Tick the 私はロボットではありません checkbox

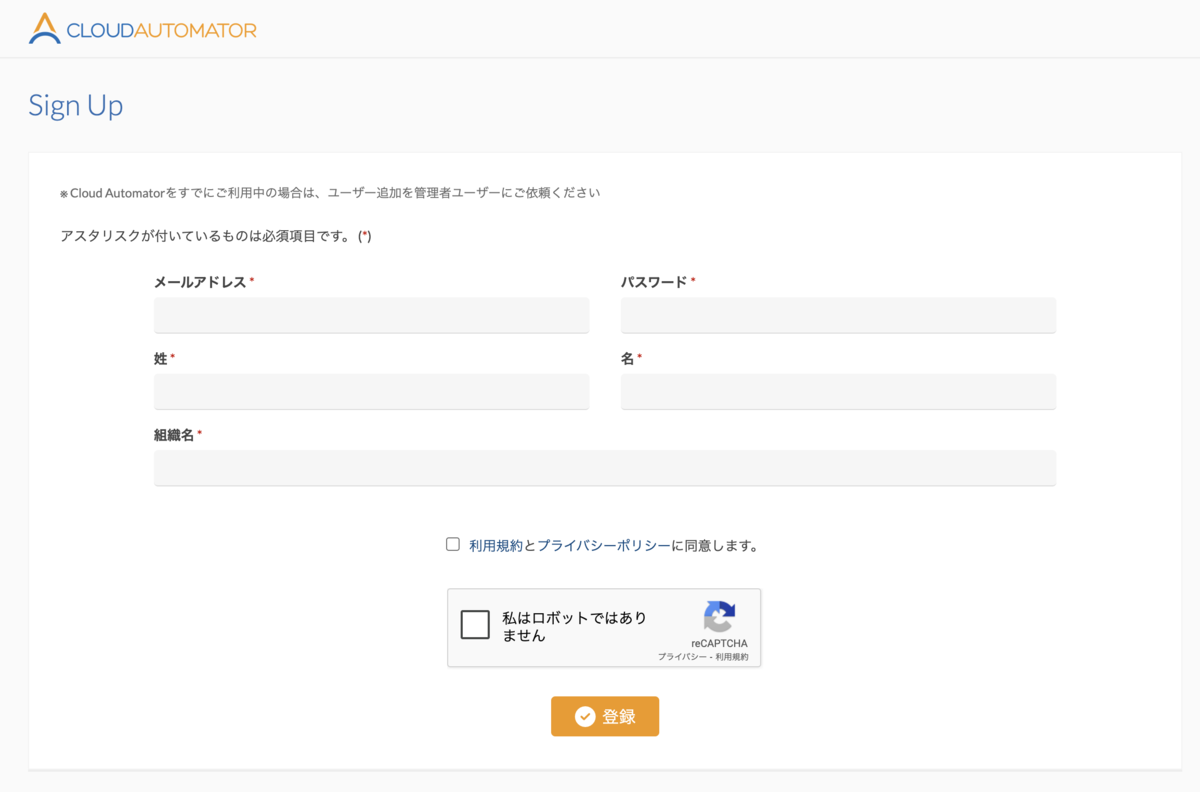coord(475,625)
